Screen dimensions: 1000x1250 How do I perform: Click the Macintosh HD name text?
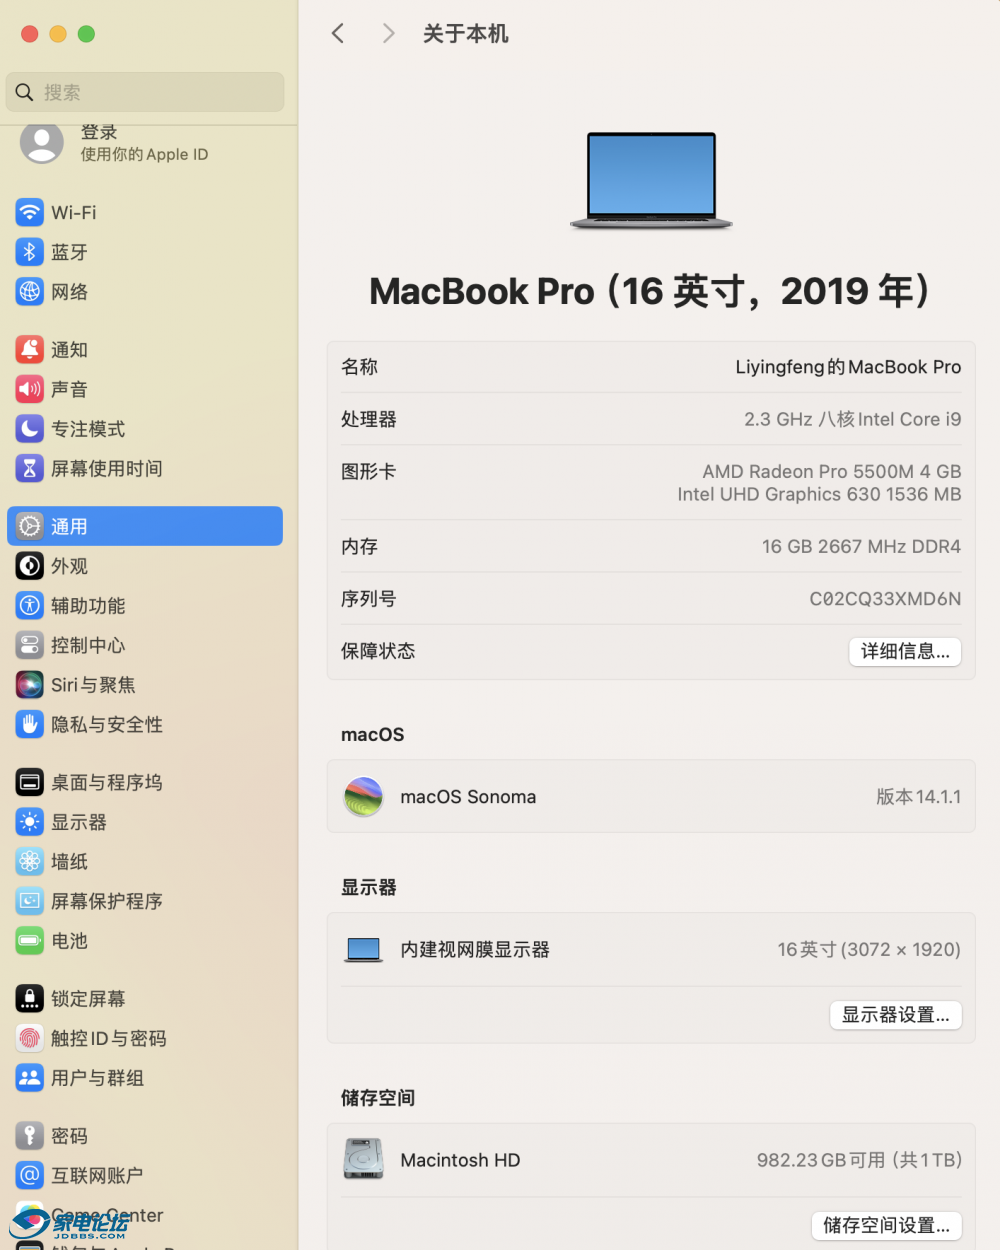[460, 1160]
